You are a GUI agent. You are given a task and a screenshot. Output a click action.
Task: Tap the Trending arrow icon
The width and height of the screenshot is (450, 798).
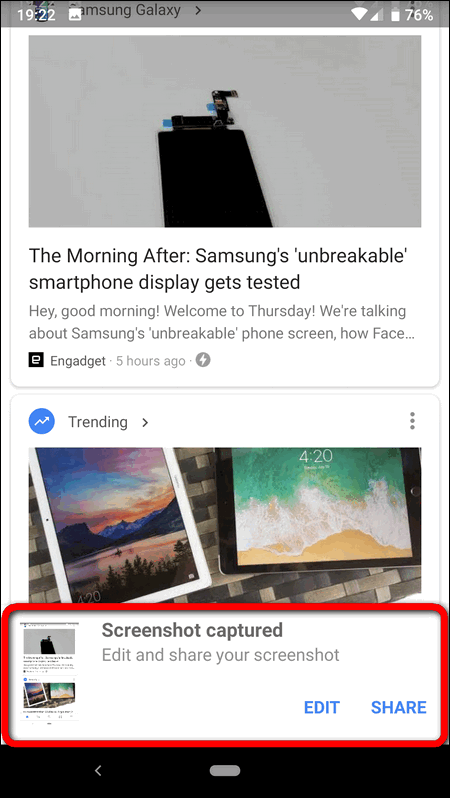42,421
